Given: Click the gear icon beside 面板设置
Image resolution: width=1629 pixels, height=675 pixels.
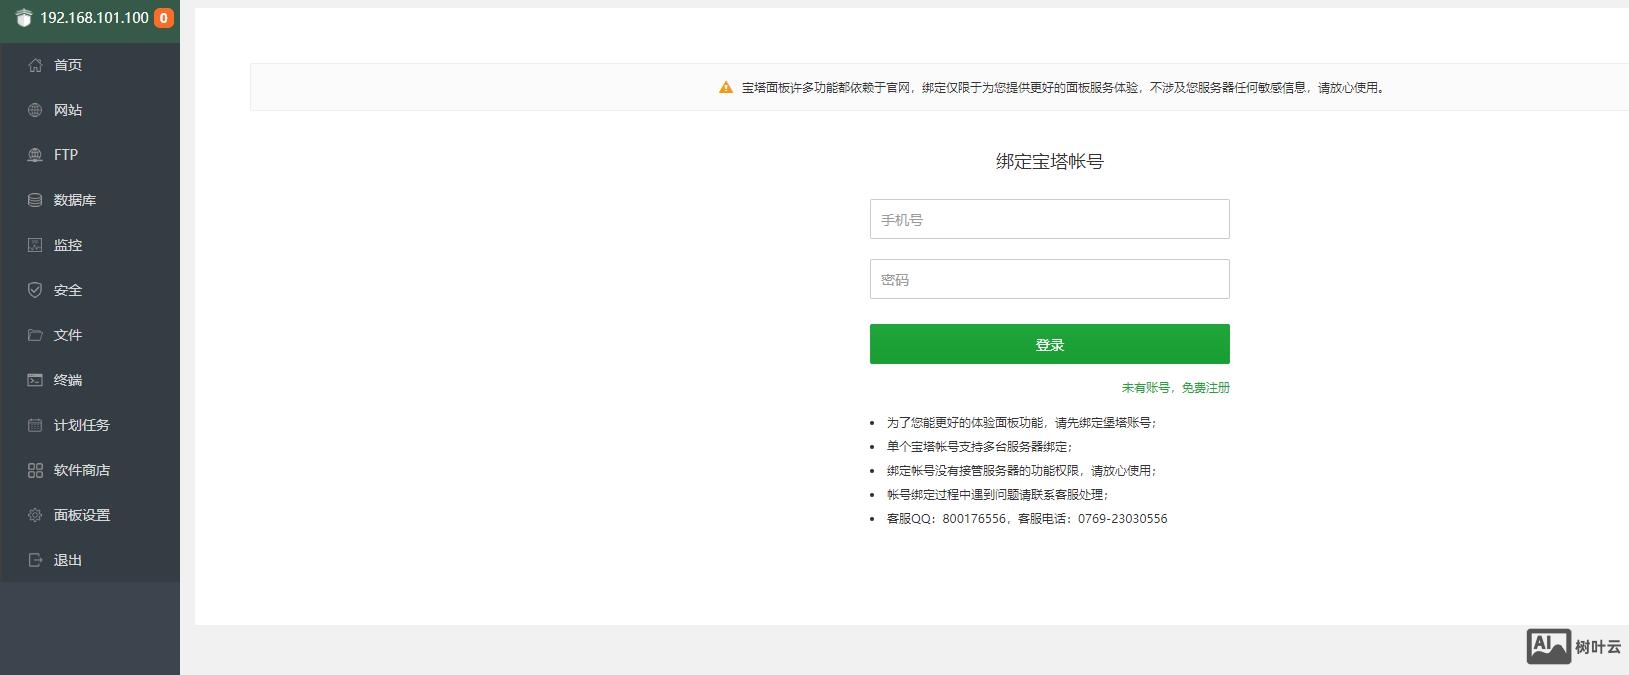Looking at the screenshot, I should pos(35,515).
